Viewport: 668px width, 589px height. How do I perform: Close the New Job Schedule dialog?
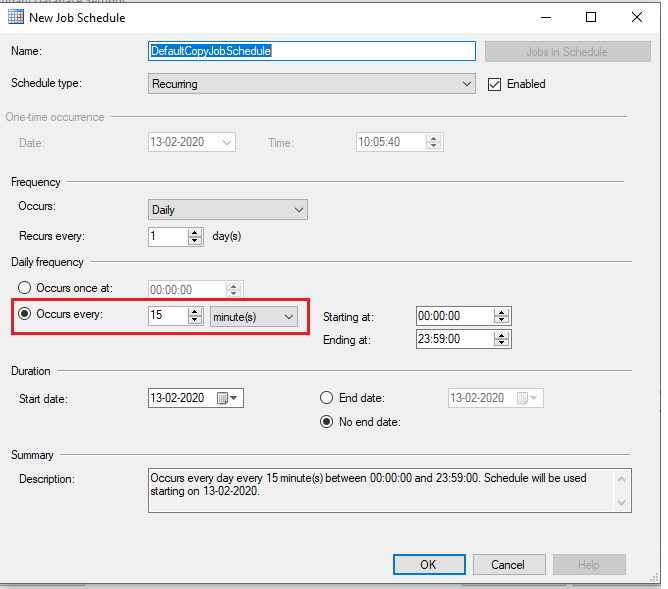(x=637, y=17)
